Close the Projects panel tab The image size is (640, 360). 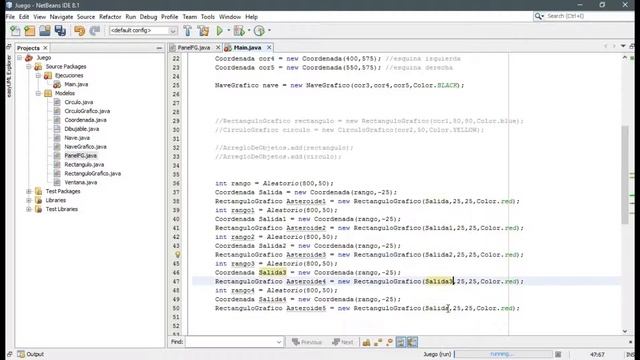click(x=45, y=48)
